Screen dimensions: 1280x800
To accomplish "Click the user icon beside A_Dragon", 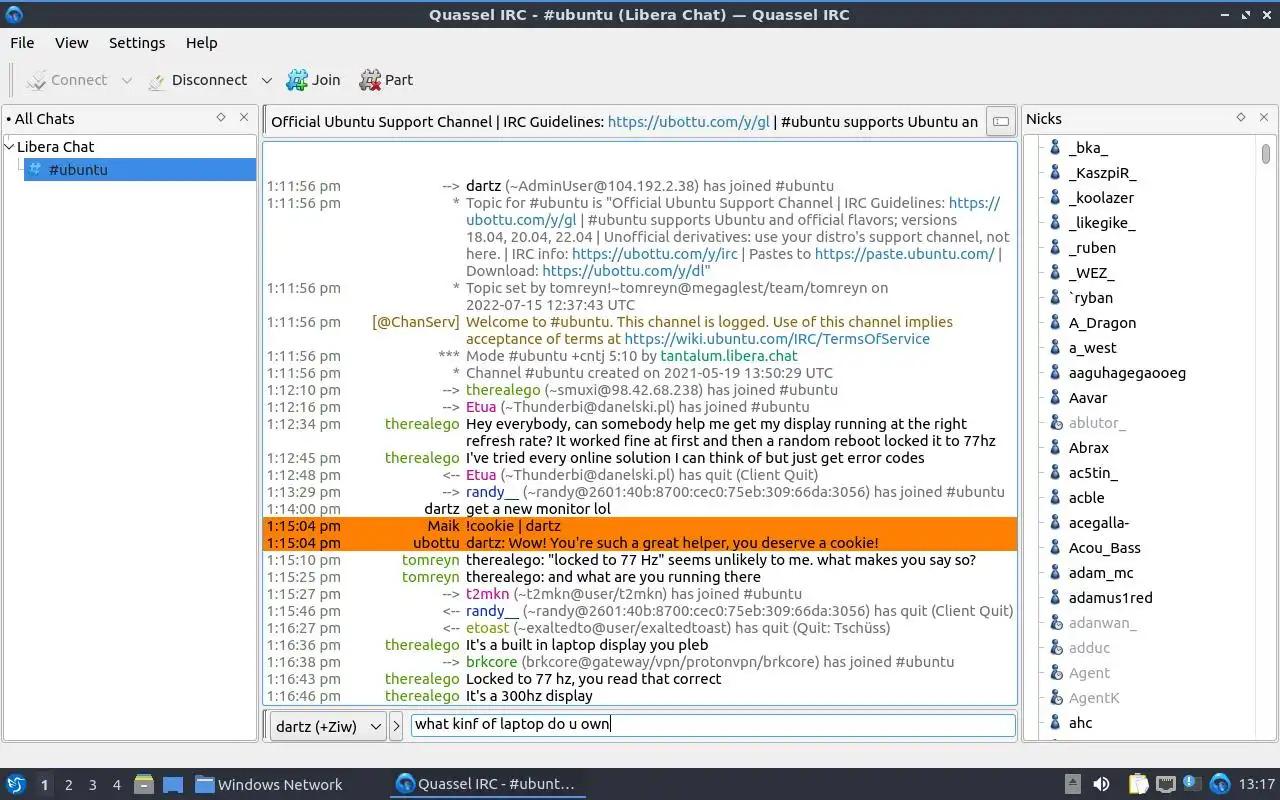I will [1054, 323].
